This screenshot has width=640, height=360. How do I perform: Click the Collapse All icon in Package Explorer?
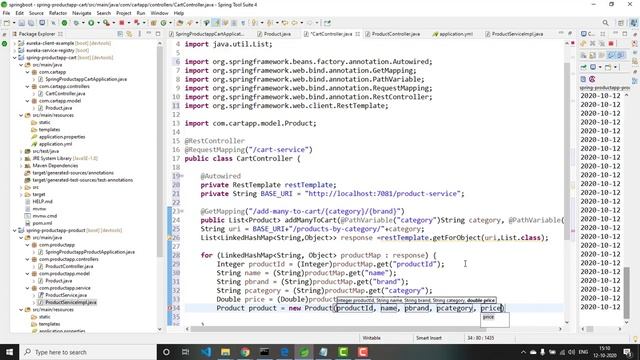pyautogui.click(x=120, y=34)
